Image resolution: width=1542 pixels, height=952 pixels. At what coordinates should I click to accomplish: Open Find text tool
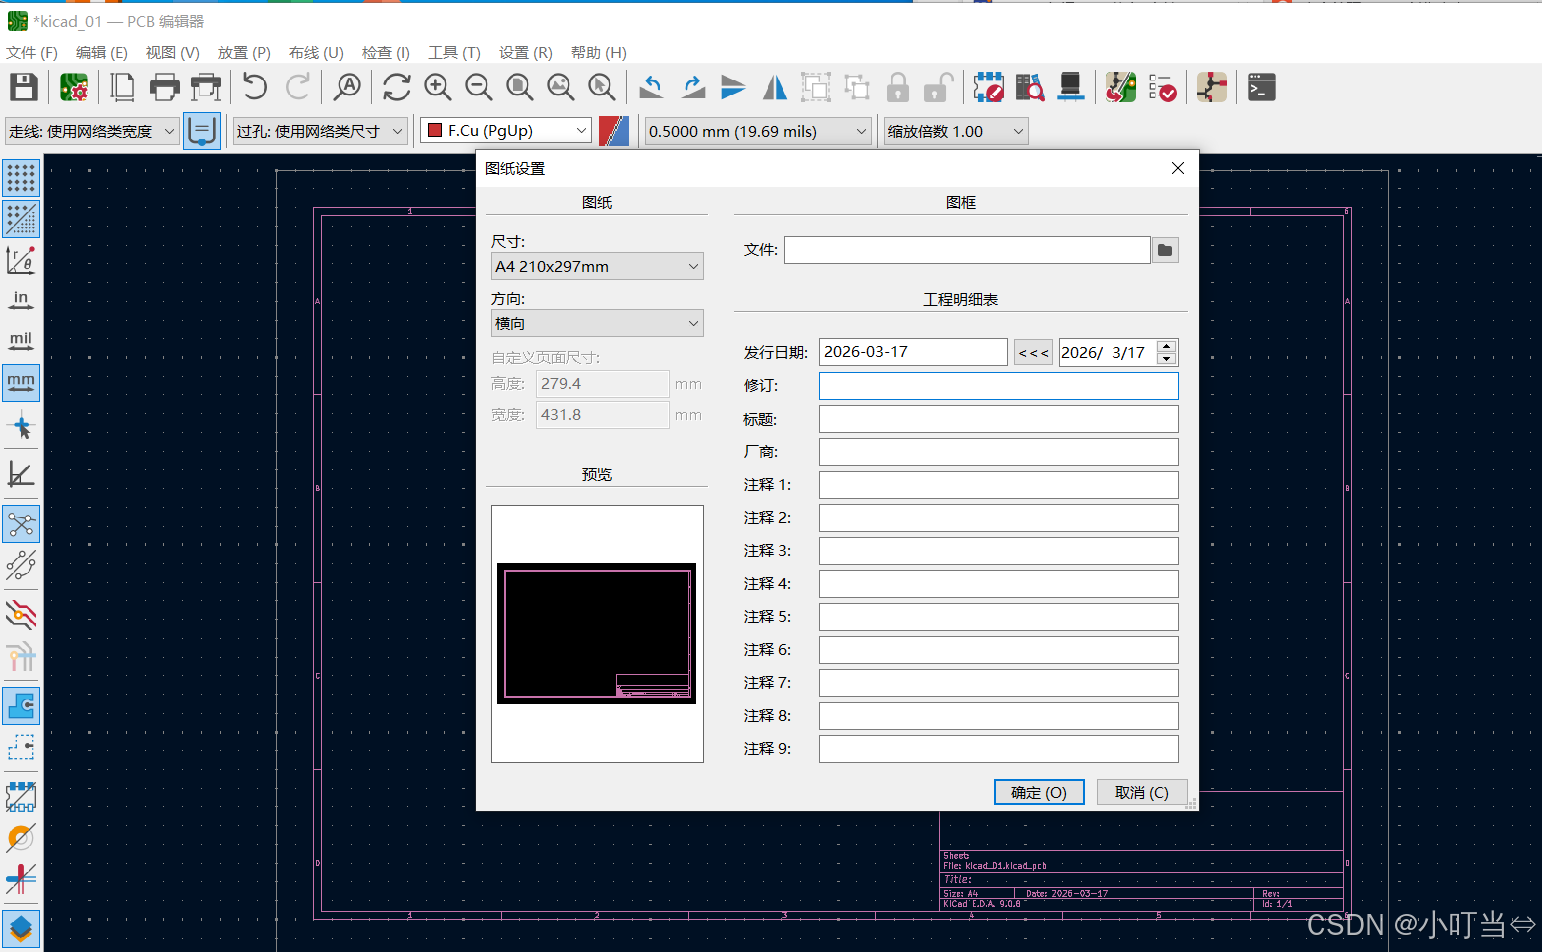347,88
